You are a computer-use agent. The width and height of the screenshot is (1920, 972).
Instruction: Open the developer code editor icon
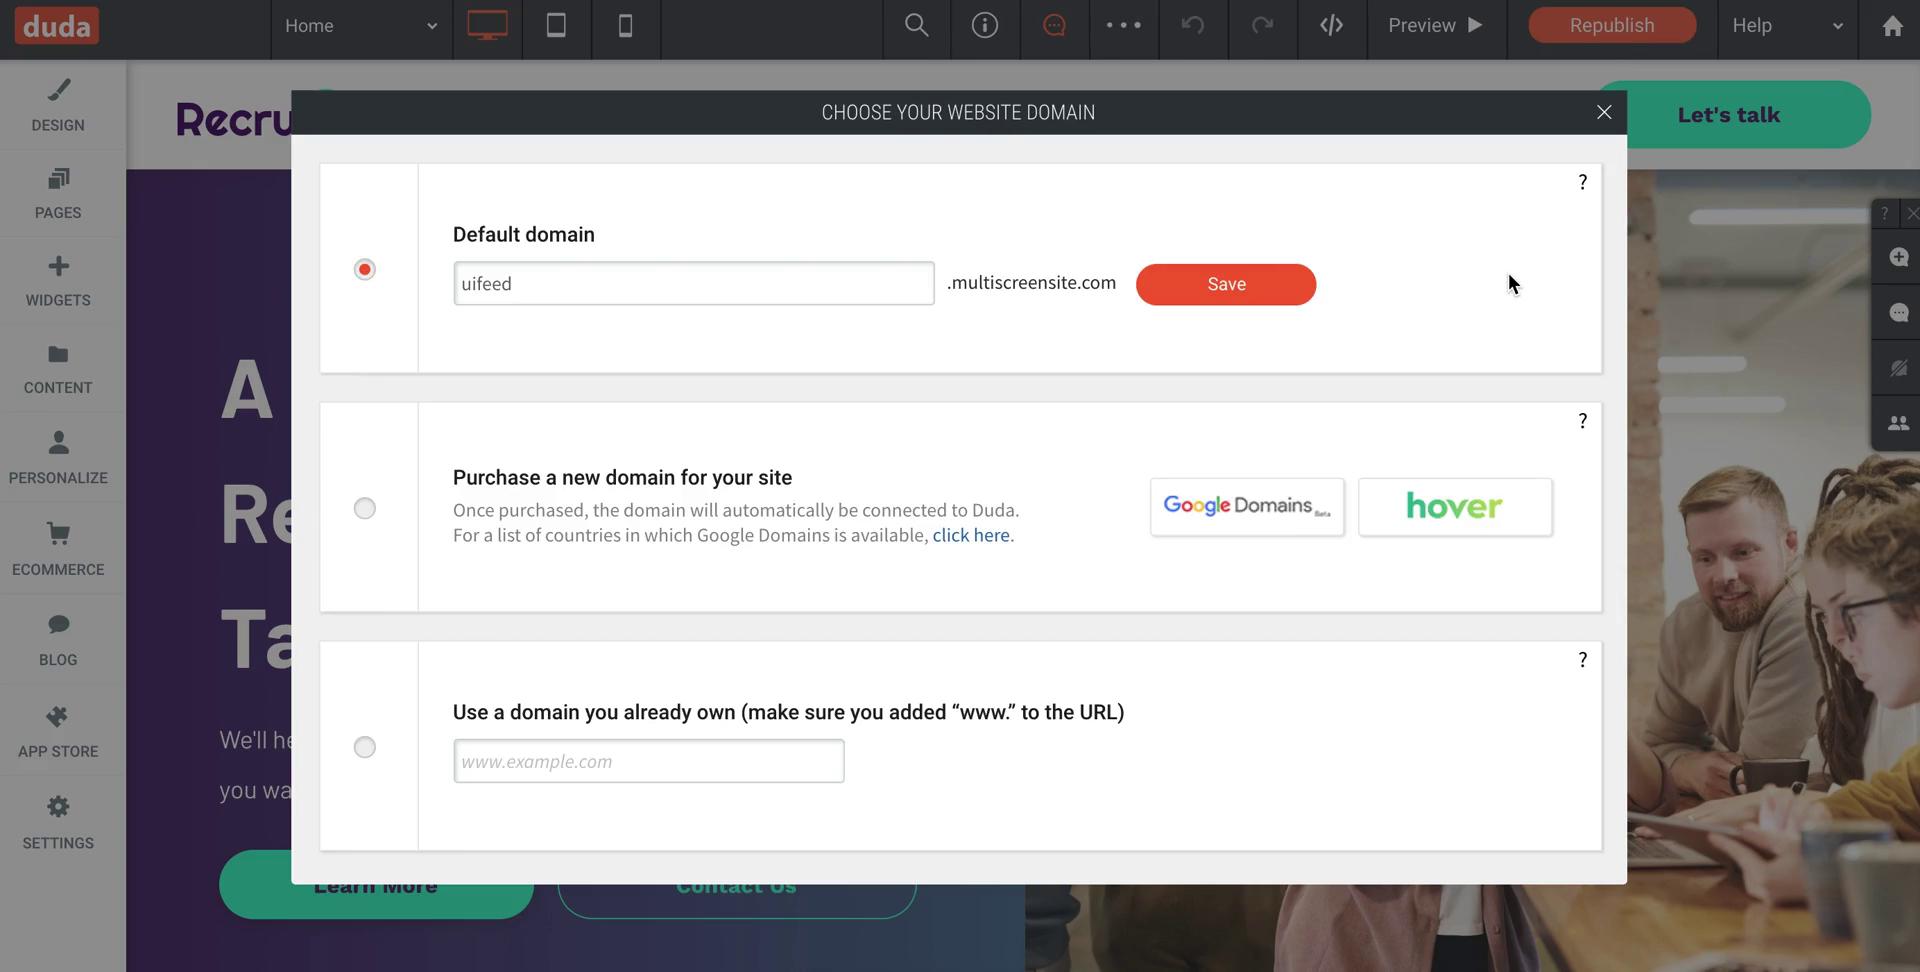click(1331, 26)
